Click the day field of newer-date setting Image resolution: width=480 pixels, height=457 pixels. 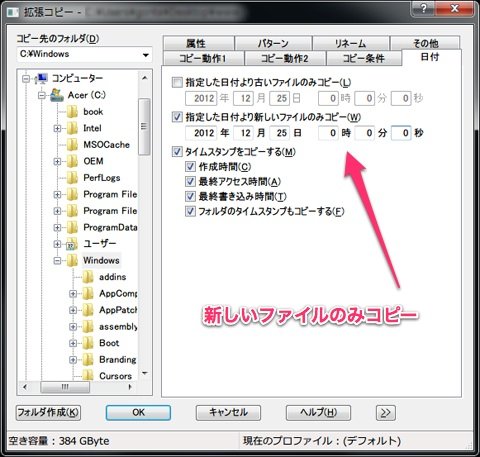(279, 133)
